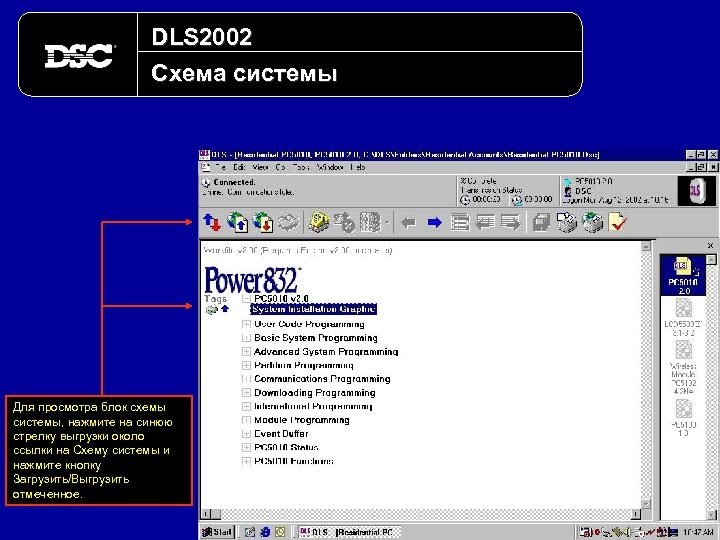Expand the Downloading Programming node
720x540 pixels.
click(x=246, y=393)
